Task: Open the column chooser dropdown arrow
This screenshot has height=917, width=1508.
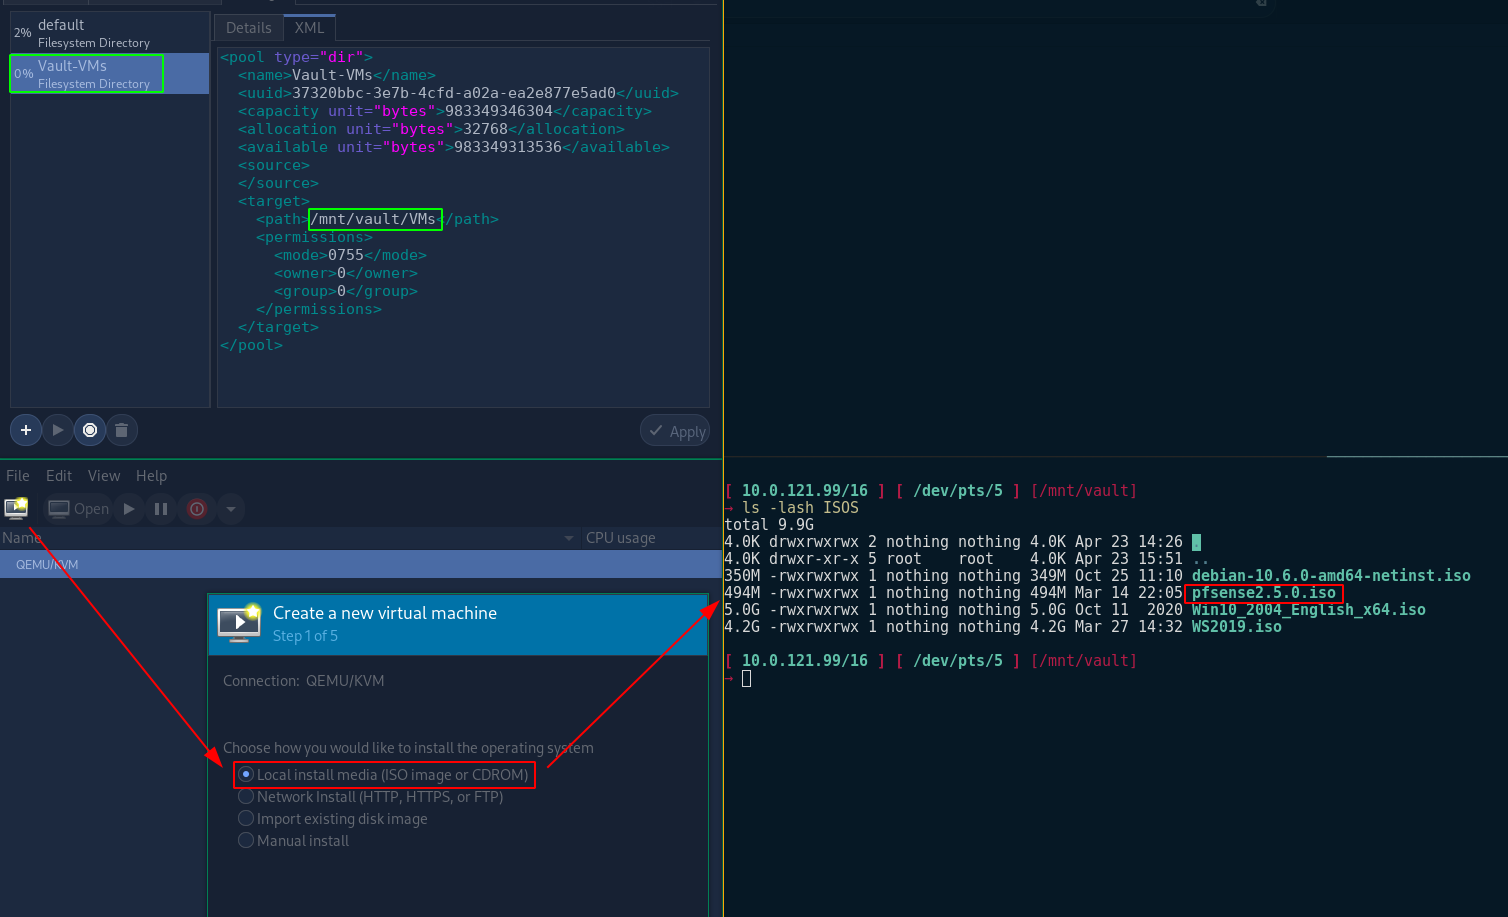Action: click(x=569, y=538)
